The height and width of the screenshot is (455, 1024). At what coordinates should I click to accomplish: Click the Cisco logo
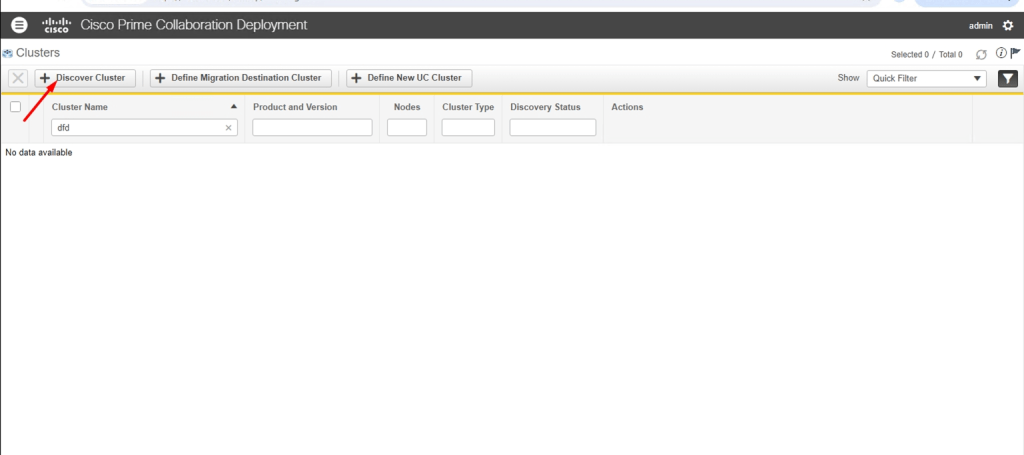tap(57, 25)
